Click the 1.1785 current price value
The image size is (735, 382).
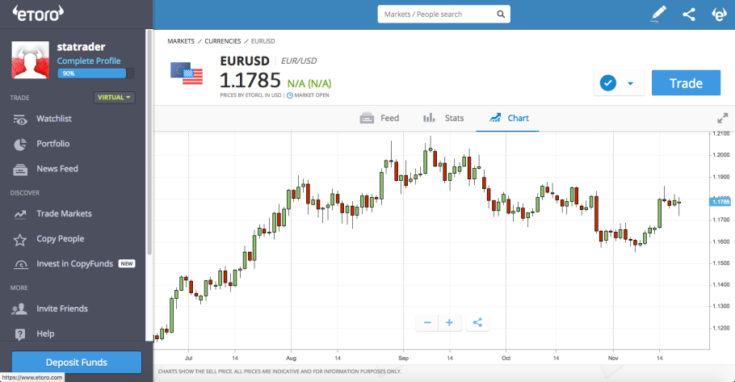[250, 81]
